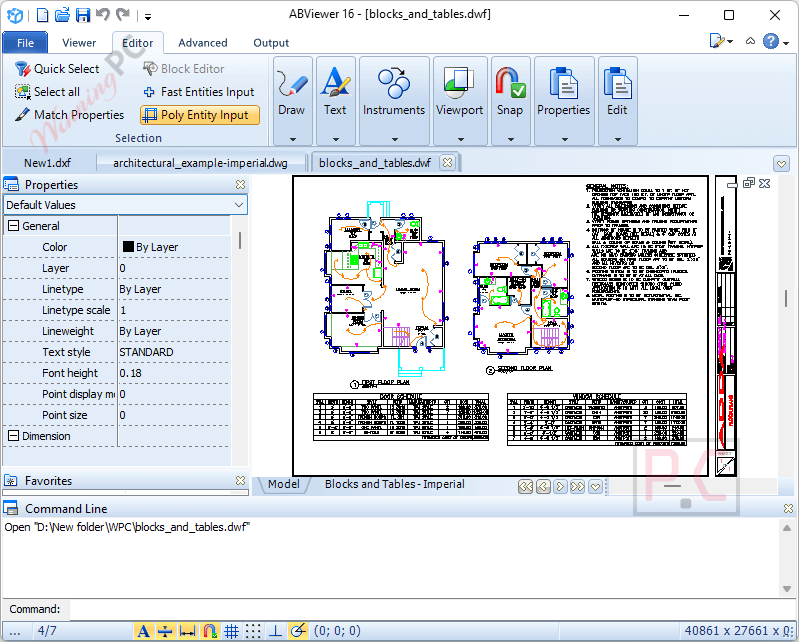Toggle the dotted grid snap status icon

pyautogui.click(x=253, y=631)
